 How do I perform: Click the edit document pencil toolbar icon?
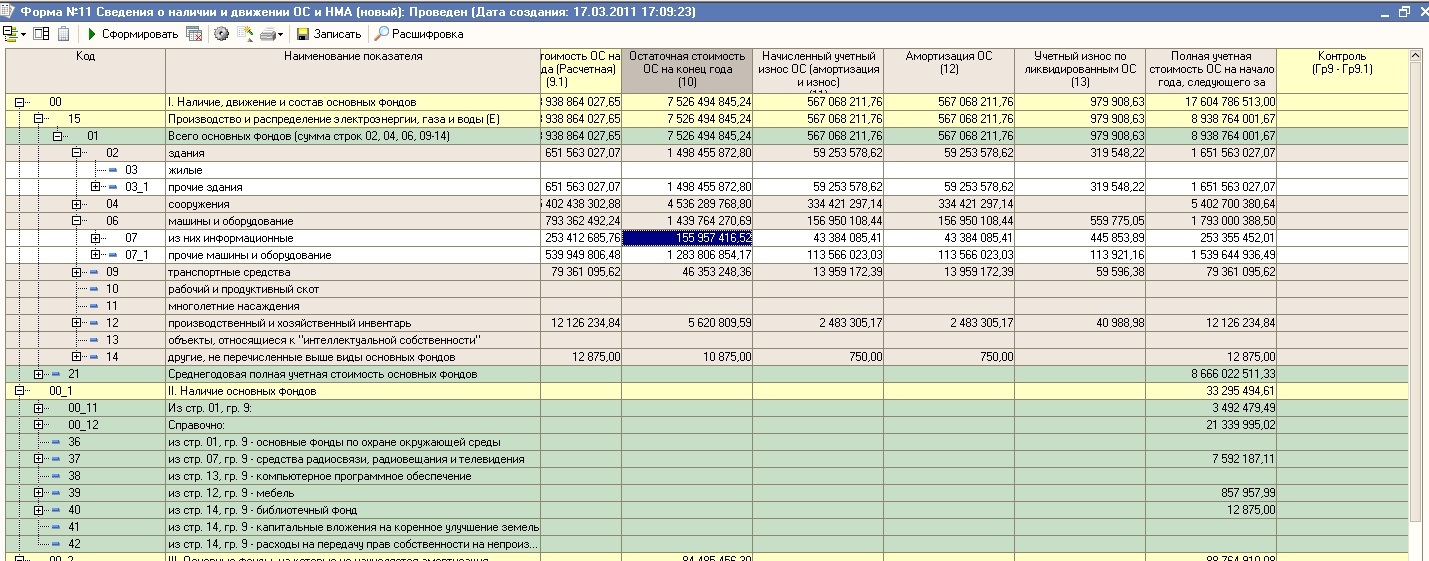(245, 34)
